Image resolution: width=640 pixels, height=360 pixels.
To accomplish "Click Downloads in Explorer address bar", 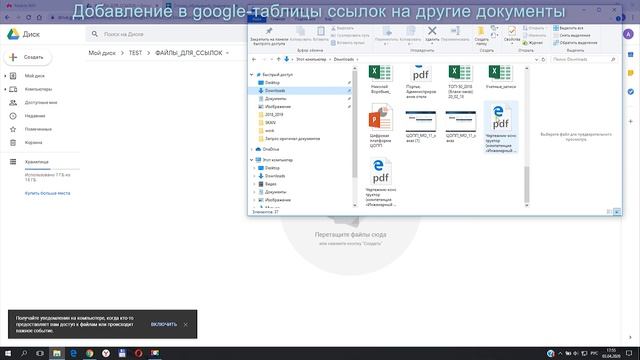I will [344, 60].
